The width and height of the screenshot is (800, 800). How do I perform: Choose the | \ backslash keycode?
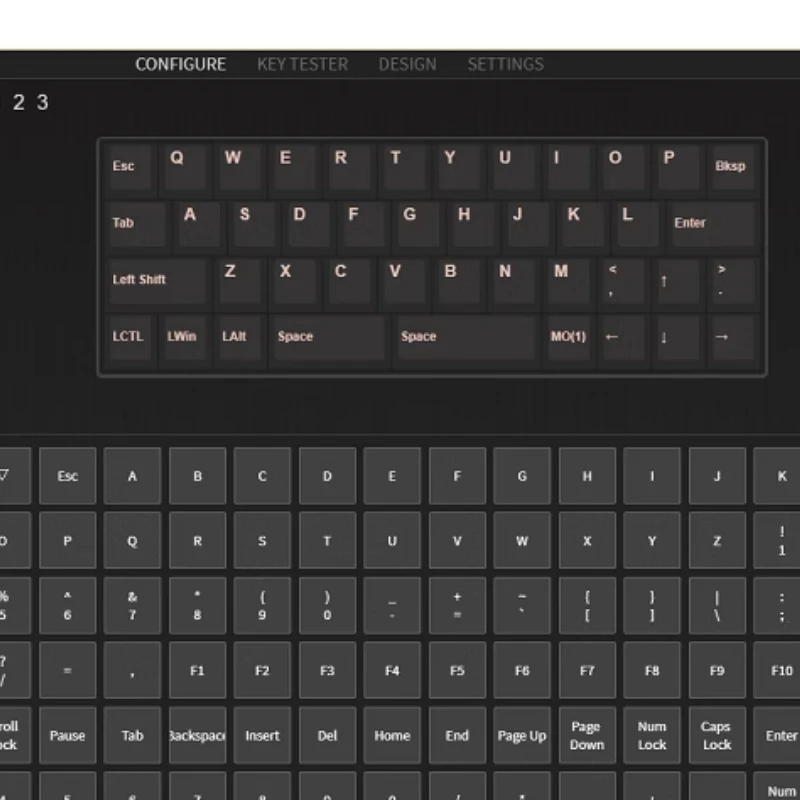click(717, 606)
